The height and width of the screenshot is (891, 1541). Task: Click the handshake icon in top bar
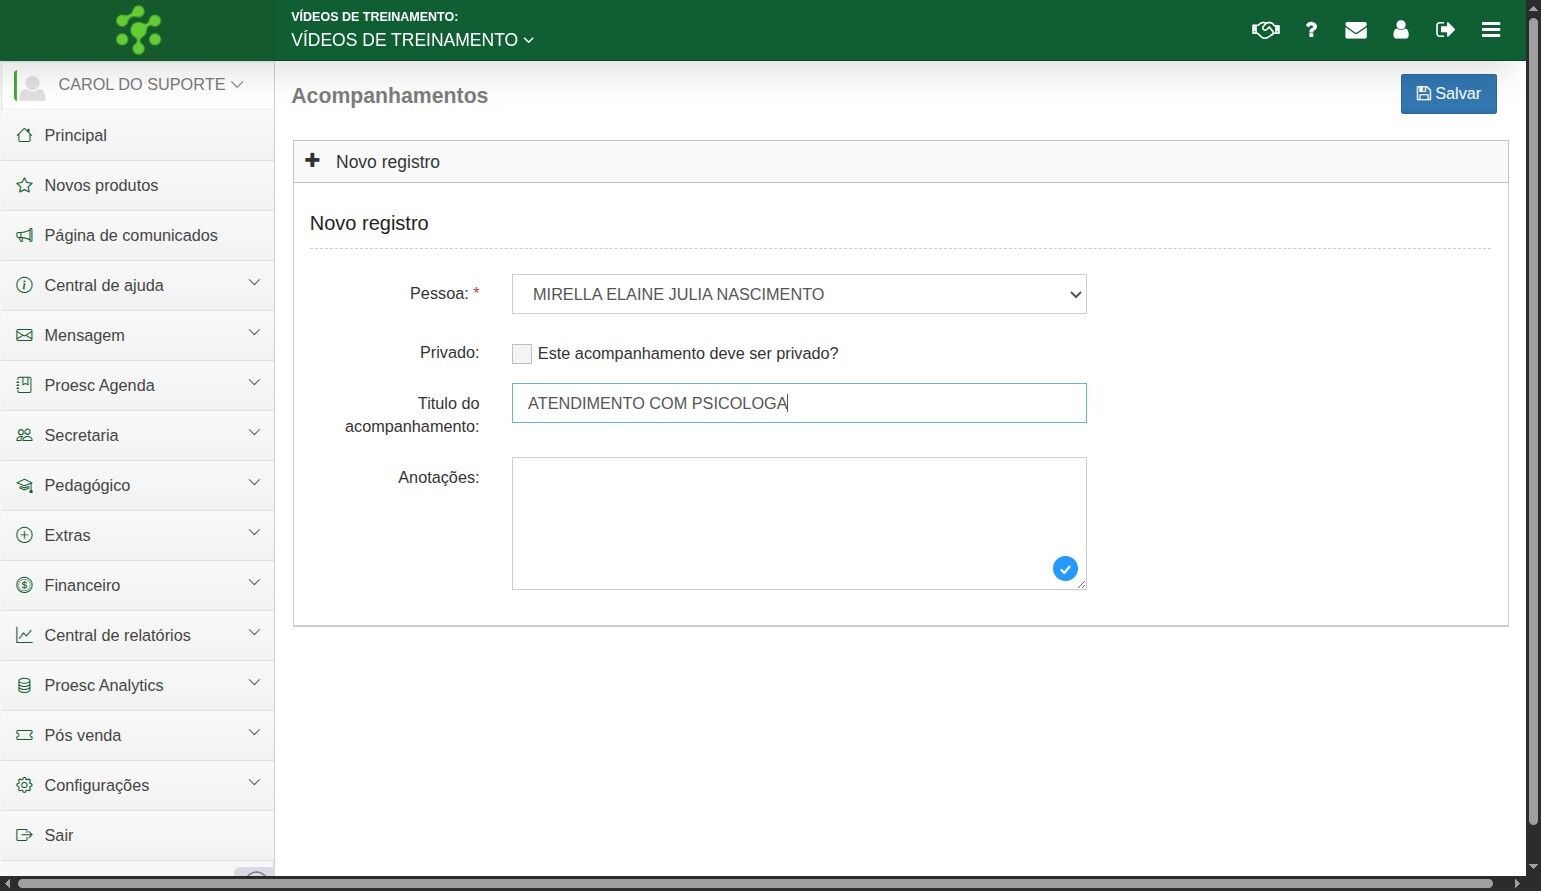click(1265, 30)
